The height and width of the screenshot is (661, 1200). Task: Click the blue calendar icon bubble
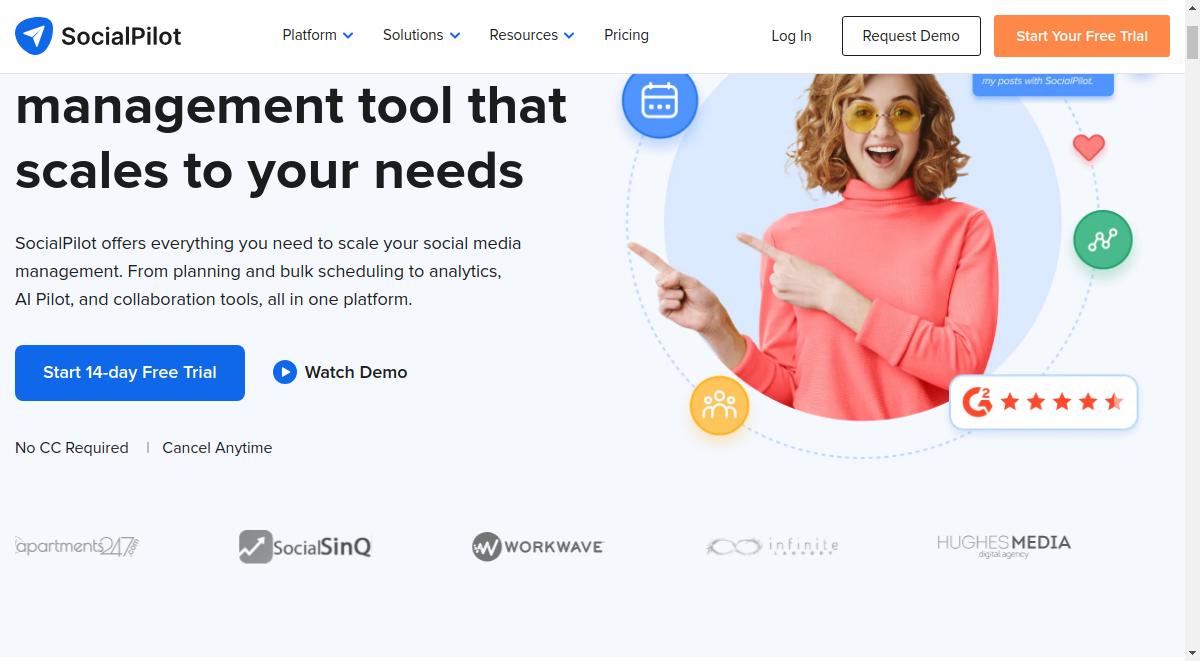659,100
